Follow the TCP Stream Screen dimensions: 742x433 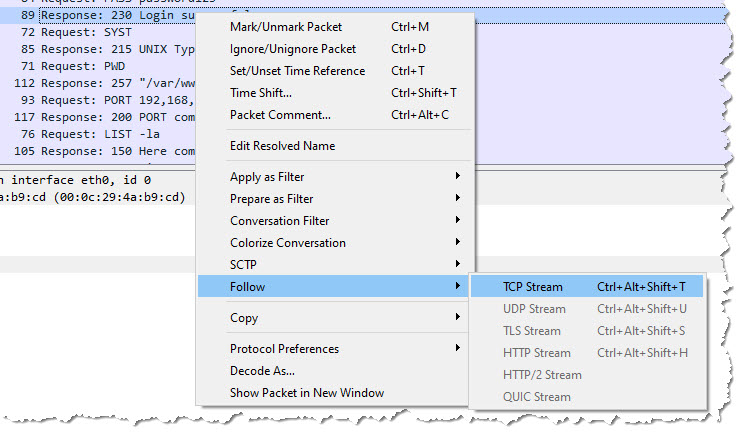(x=532, y=287)
